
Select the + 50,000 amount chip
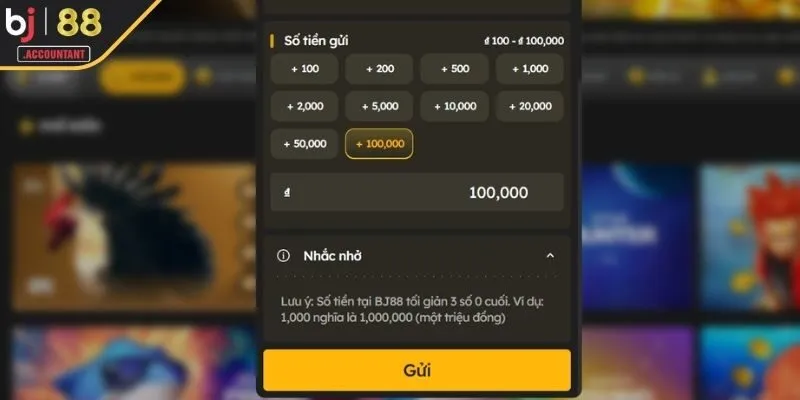305,144
